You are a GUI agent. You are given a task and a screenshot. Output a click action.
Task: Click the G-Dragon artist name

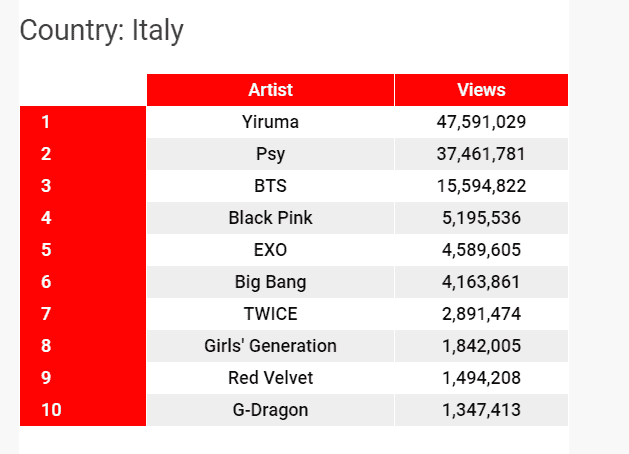(x=270, y=410)
